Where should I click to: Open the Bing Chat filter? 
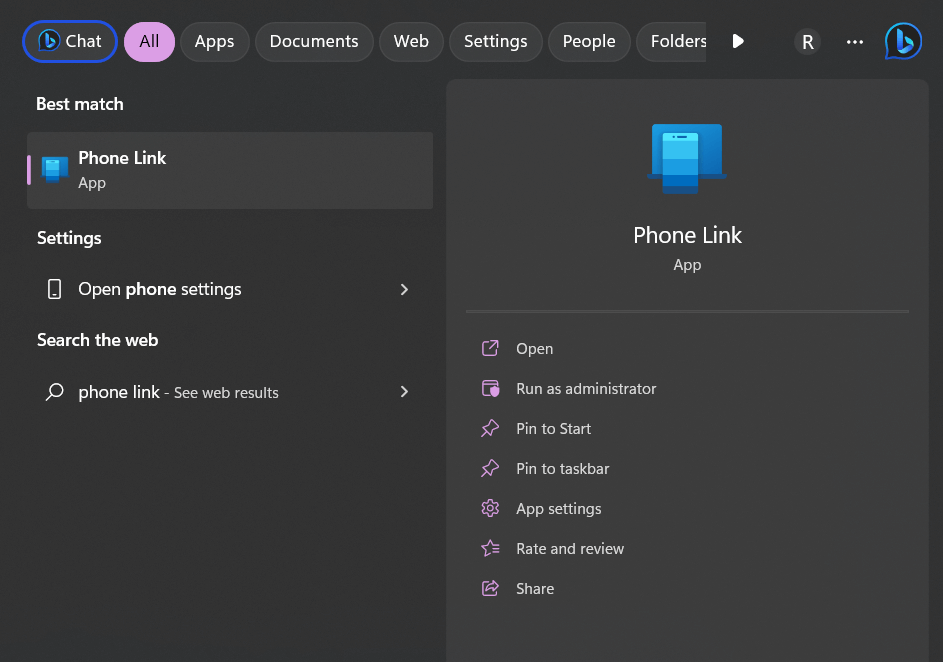pyautogui.click(x=70, y=41)
